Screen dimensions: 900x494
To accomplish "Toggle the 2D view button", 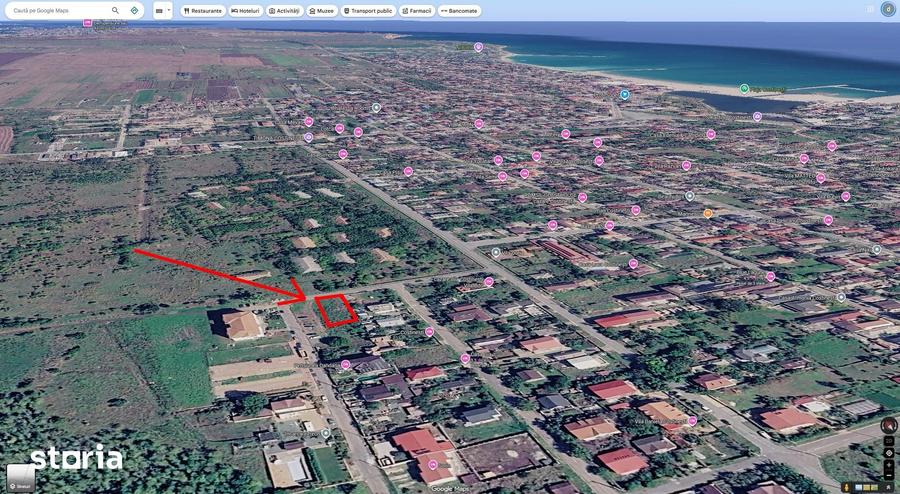I will [x=889, y=441].
